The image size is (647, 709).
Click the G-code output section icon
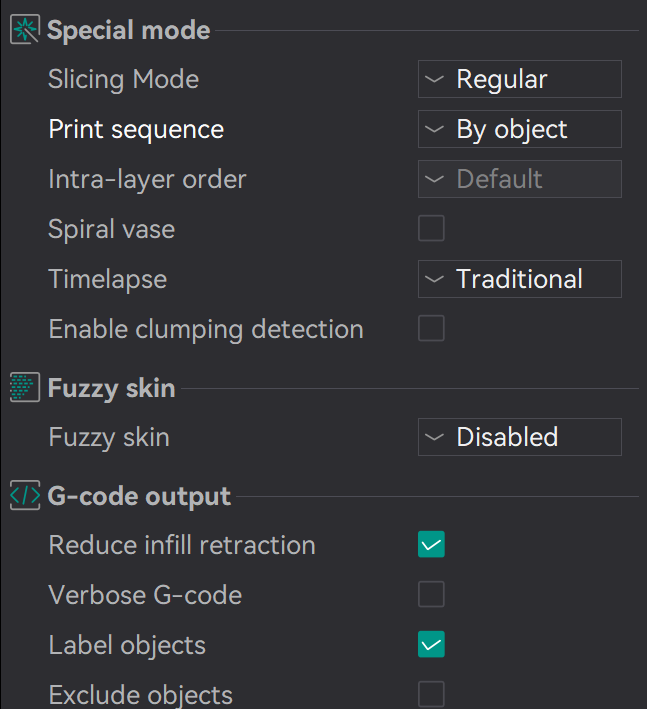24,495
